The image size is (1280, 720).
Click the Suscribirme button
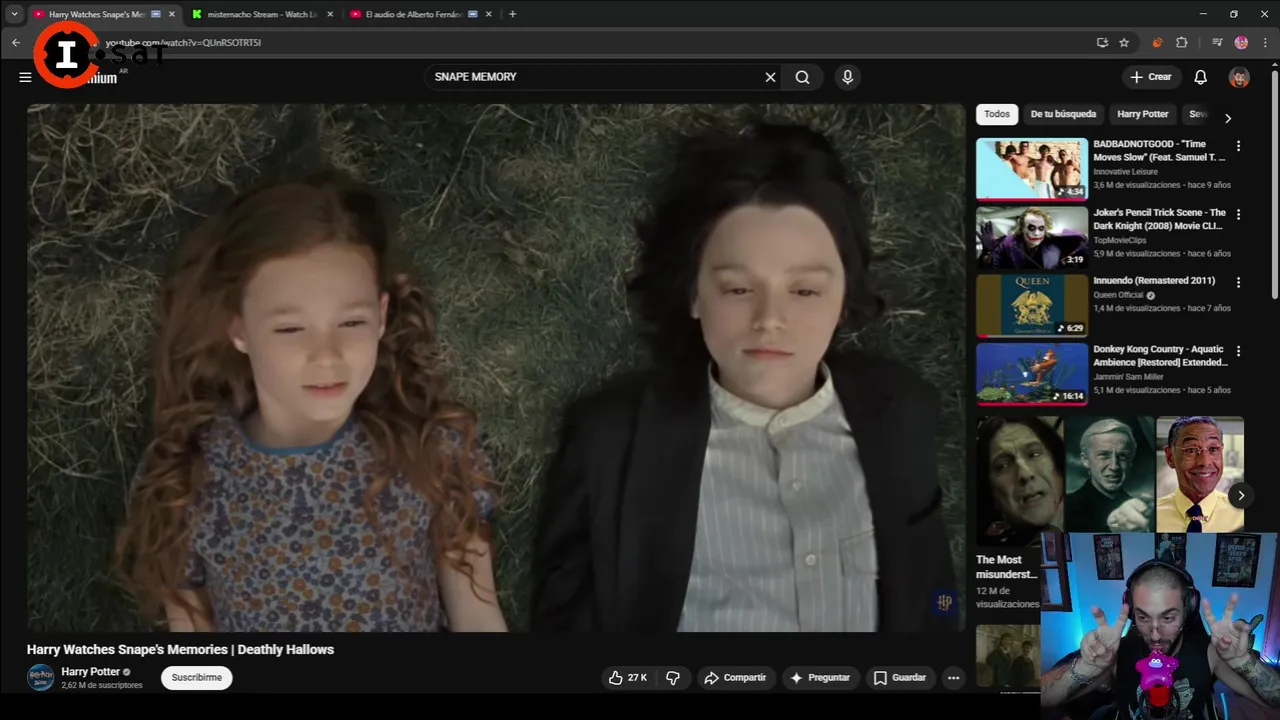[x=197, y=677]
